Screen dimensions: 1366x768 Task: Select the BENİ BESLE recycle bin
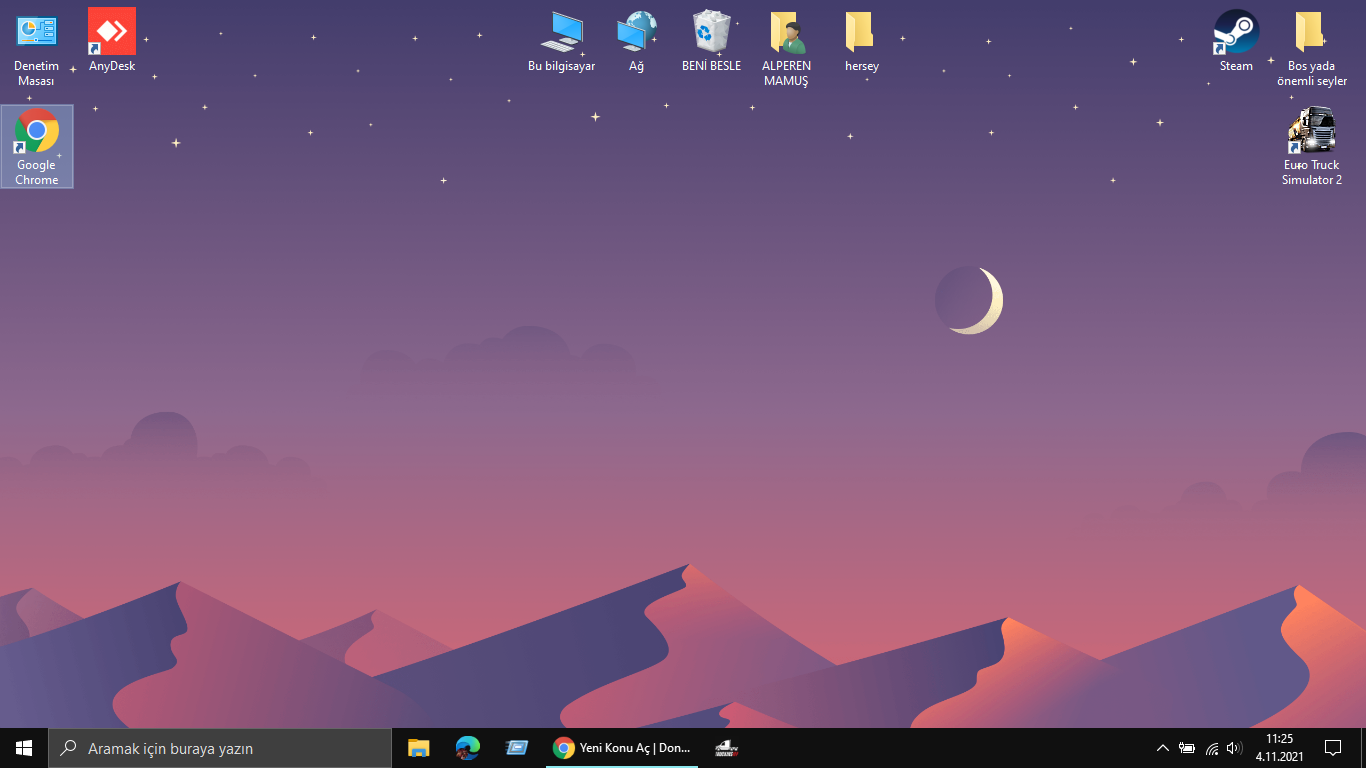pyautogui.click(x=711, y=41)
